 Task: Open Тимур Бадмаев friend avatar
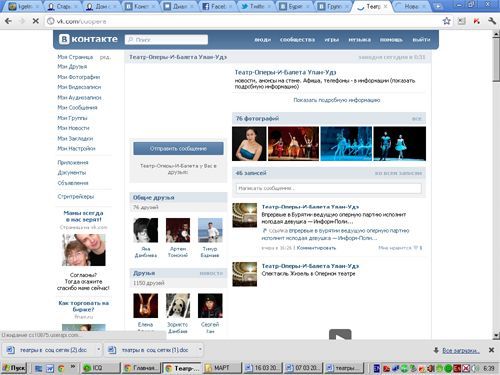(x=210, y=230)
